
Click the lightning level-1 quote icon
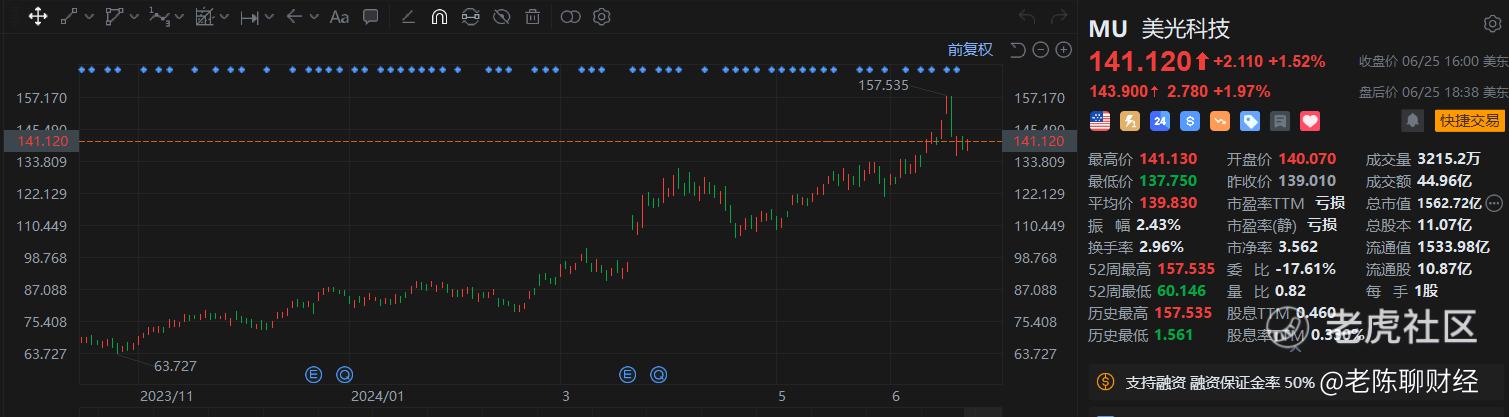tap(1130, 121)
